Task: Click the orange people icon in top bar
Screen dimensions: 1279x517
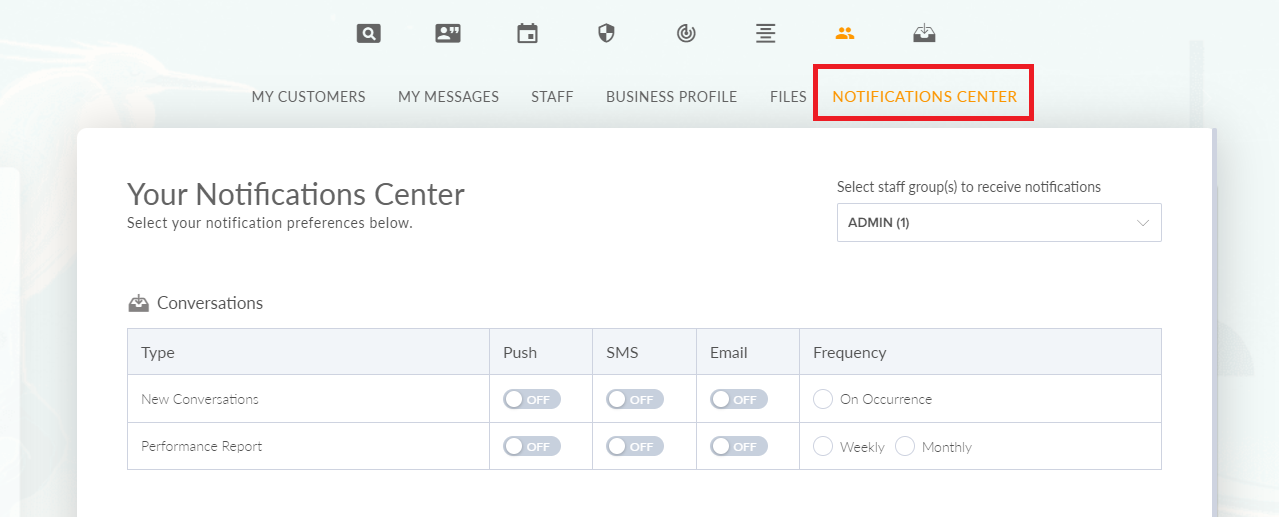Action: click(845, 33)
